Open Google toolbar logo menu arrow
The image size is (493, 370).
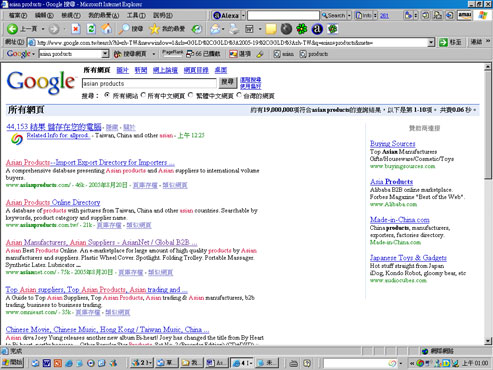tap(33, 54)
